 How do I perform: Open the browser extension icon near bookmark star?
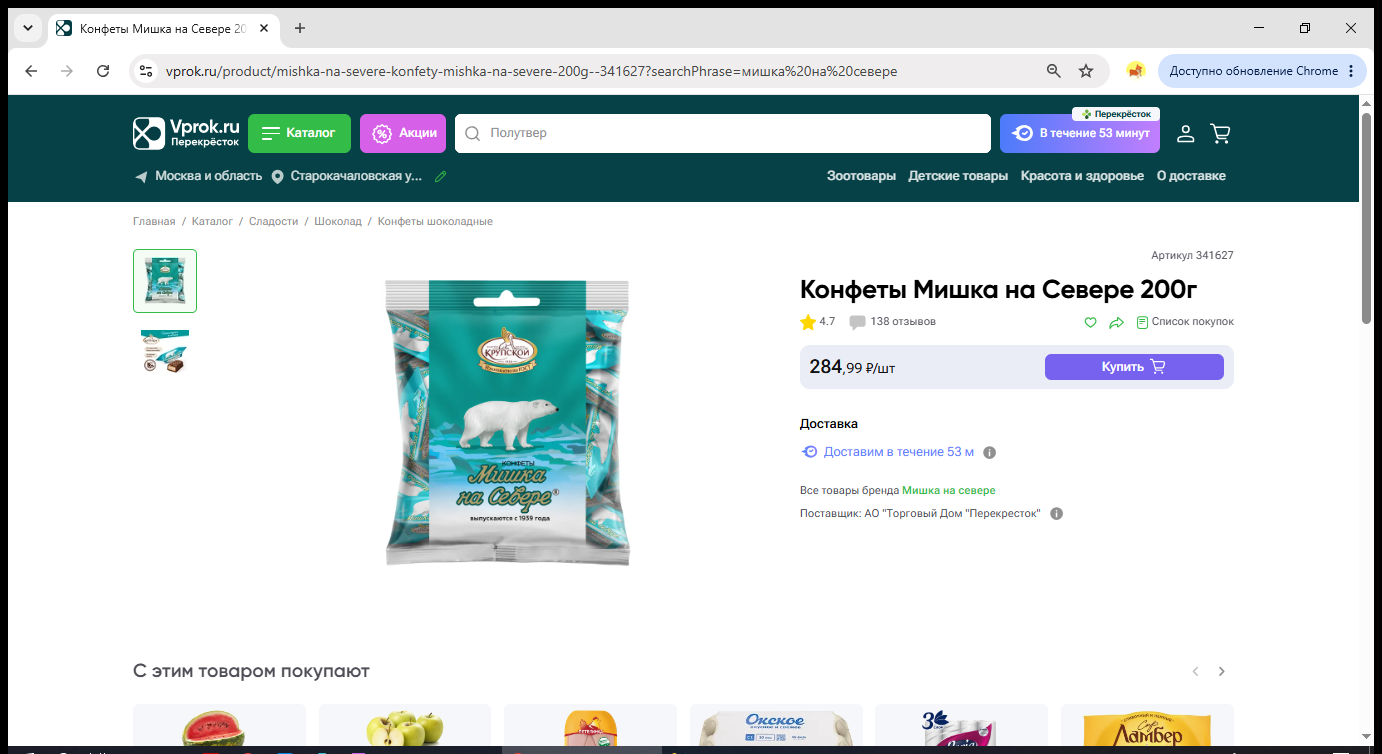(x=1136, y=71)
